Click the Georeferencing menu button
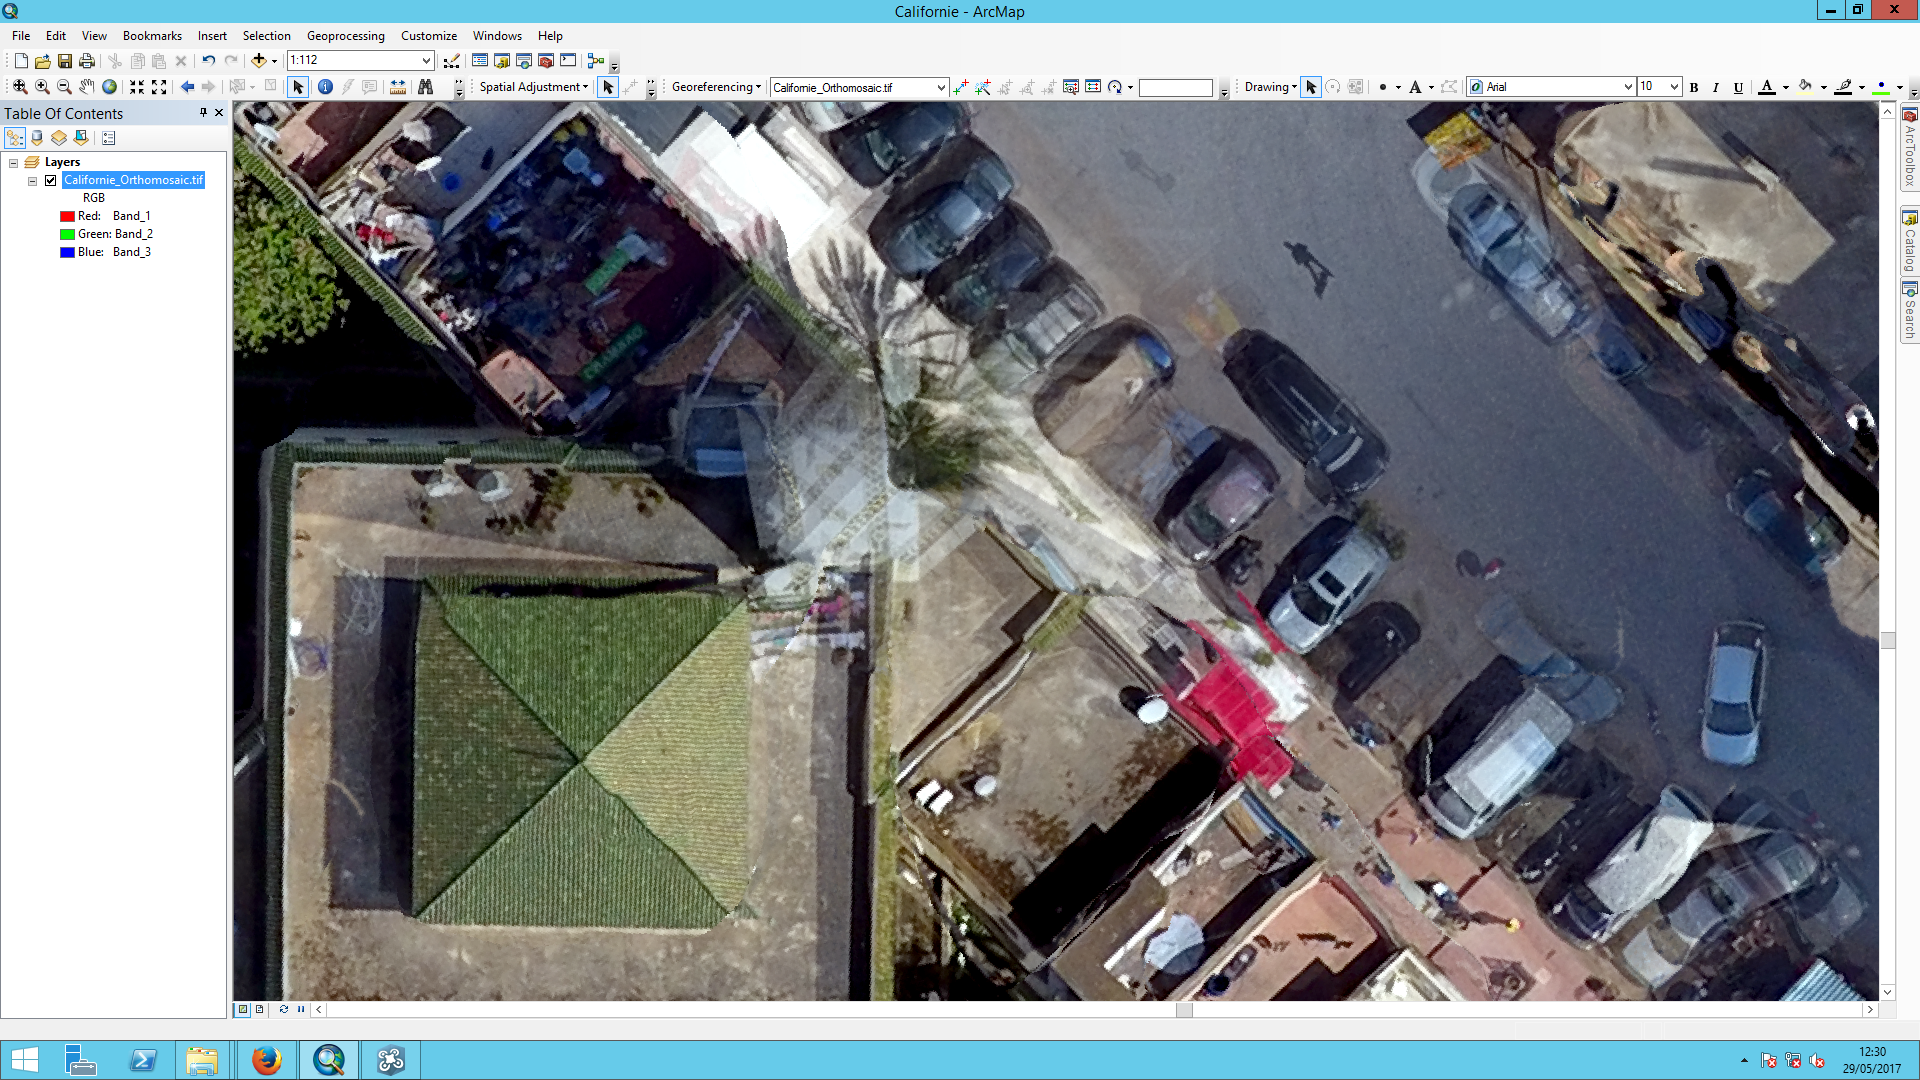The image size is (1920, 1080). (x=716, y=87)
